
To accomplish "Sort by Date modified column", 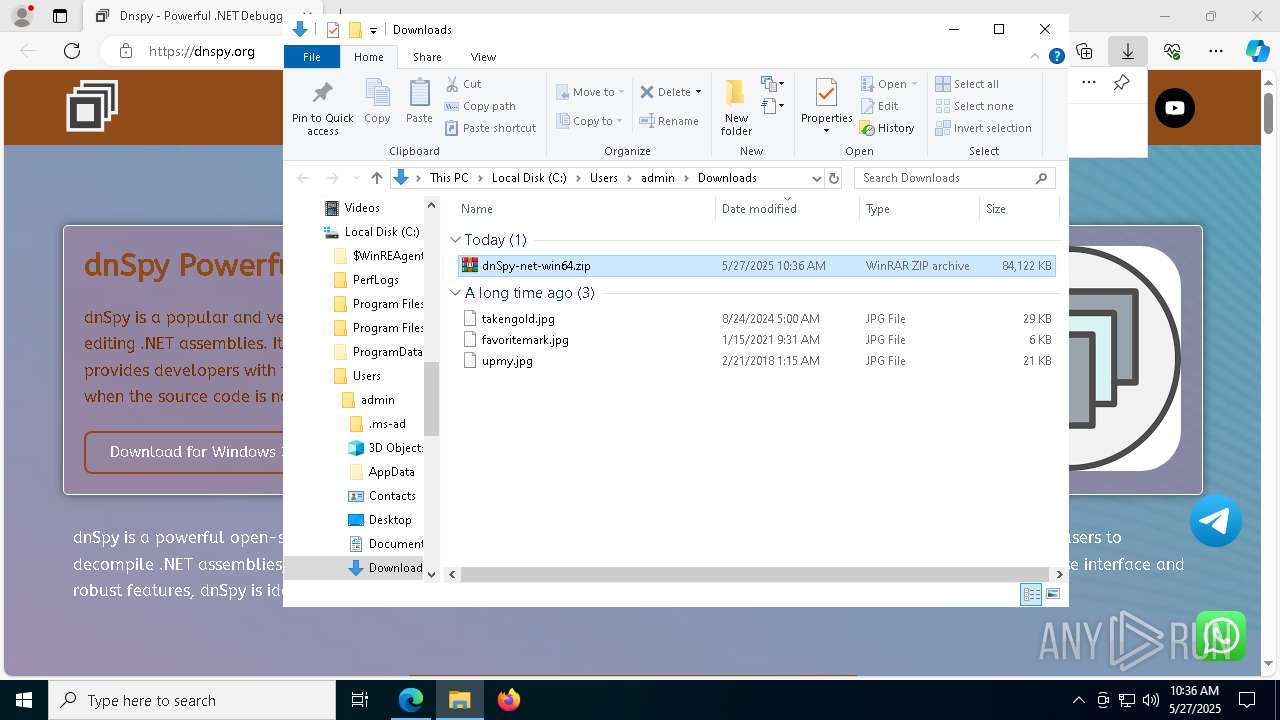I will (x=787, y=209).
